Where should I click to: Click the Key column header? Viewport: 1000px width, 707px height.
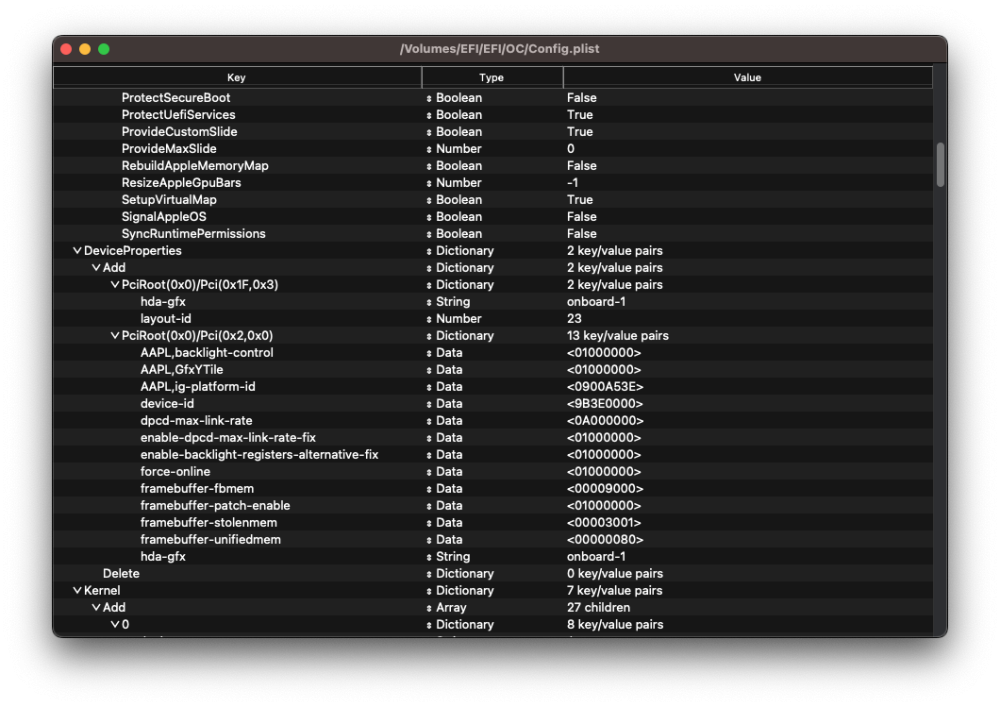237,77
